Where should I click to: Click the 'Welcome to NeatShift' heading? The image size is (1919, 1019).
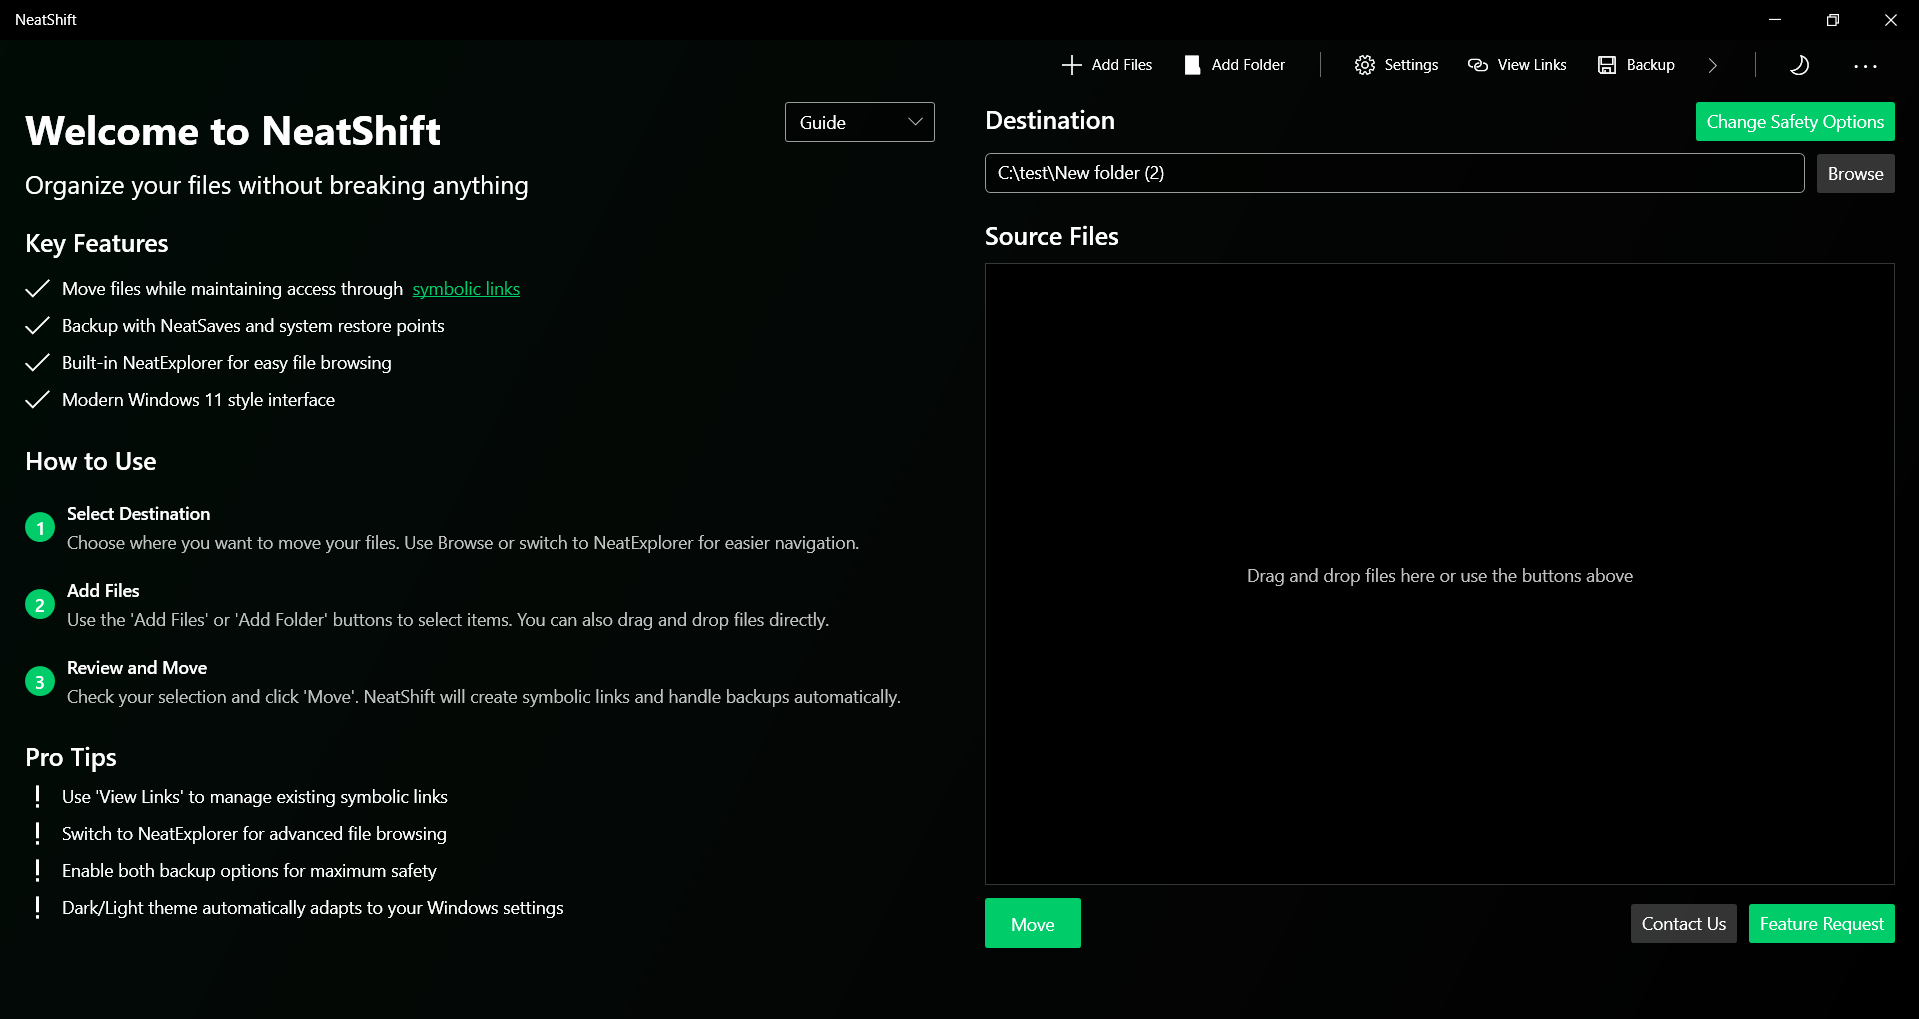(x=233, y=131)
